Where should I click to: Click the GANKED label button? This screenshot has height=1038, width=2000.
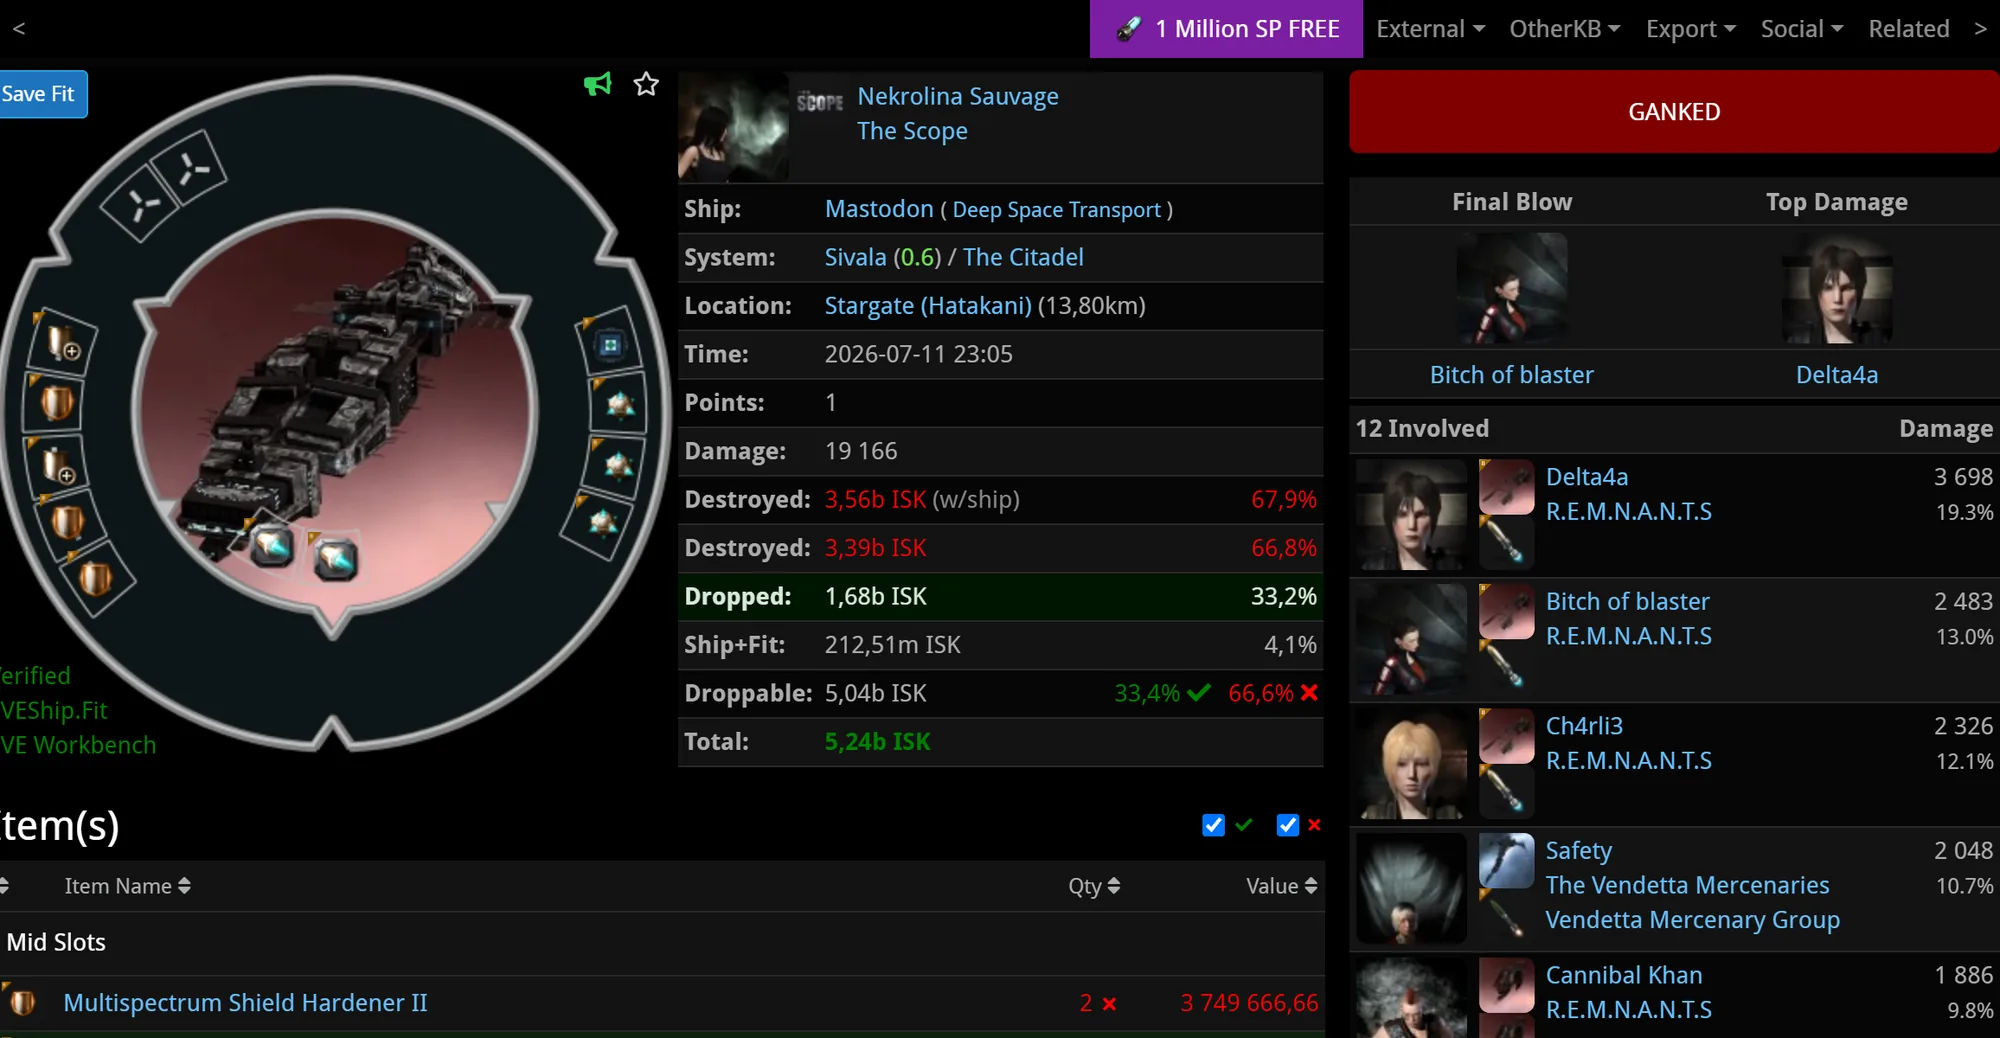1675,112
